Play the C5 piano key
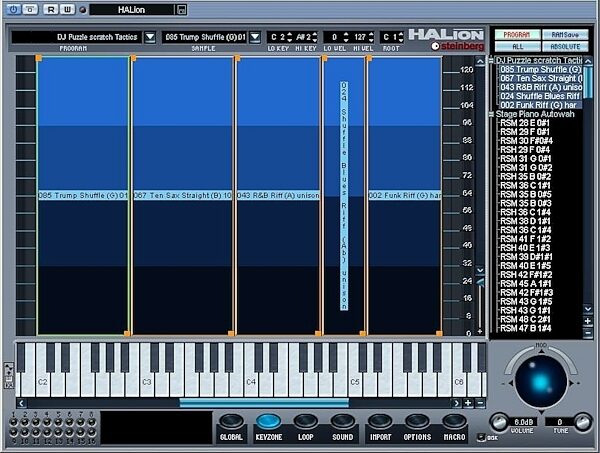Image resolution: width=600 pixels, height=453 pixels. [355, 383]
